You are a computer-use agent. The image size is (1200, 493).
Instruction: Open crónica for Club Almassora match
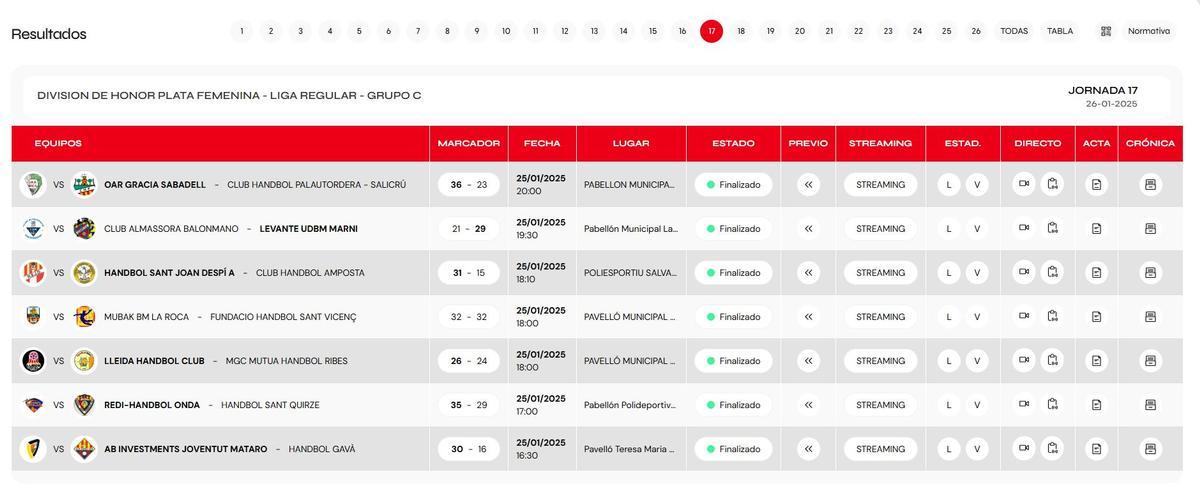[1150, 229]
